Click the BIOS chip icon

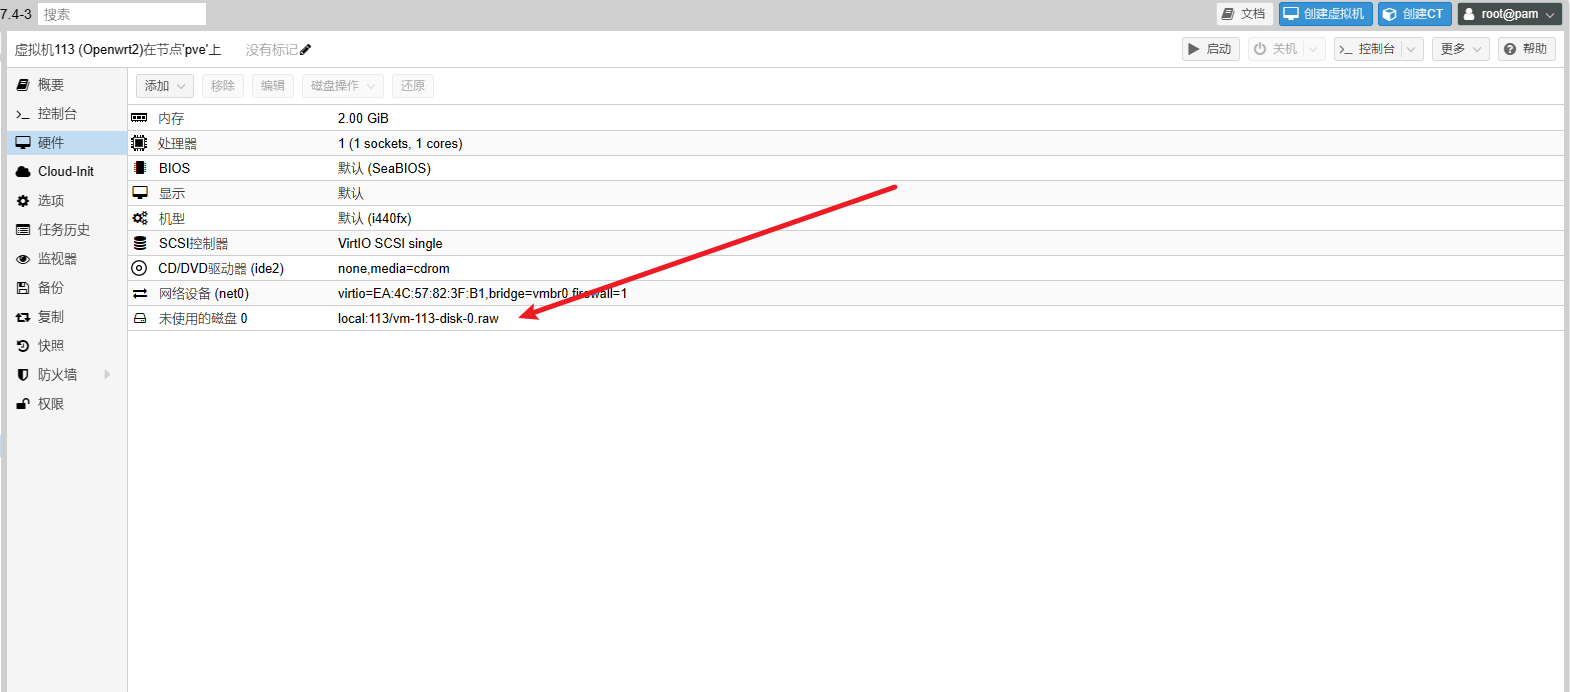[140, 168]
